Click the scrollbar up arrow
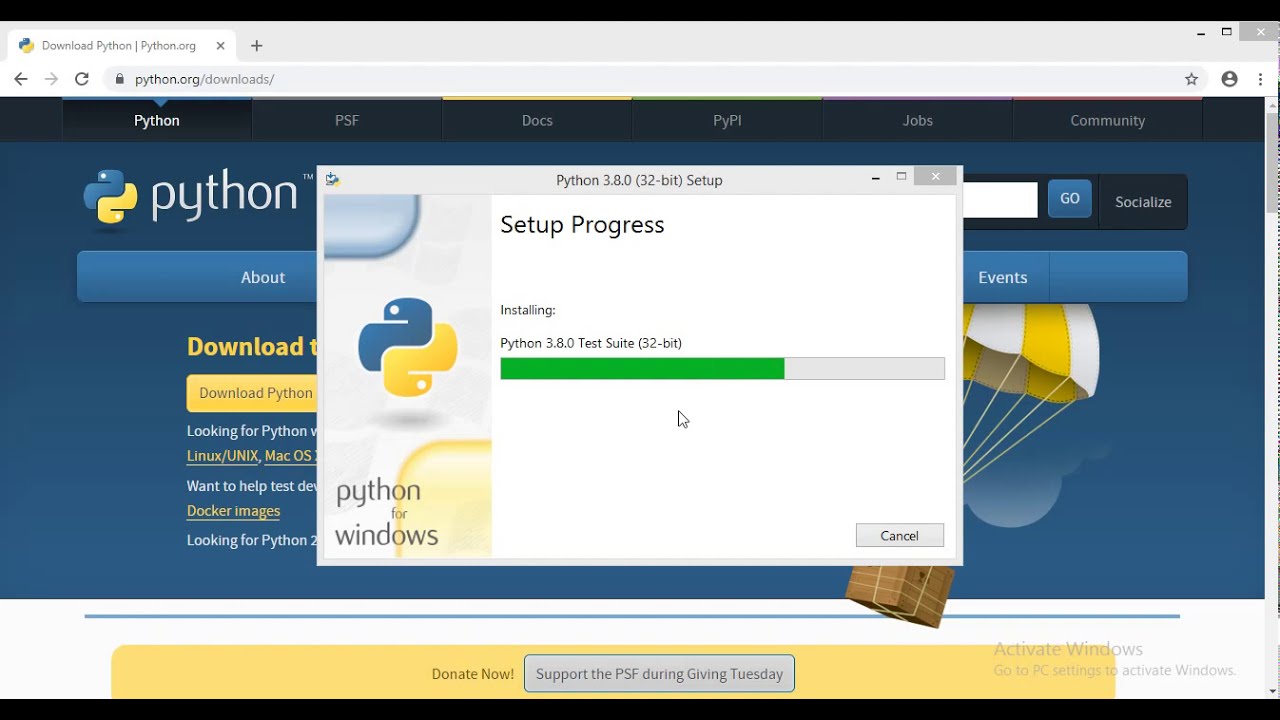This screenshot has height=720, width=1280. pos(1272,104)
